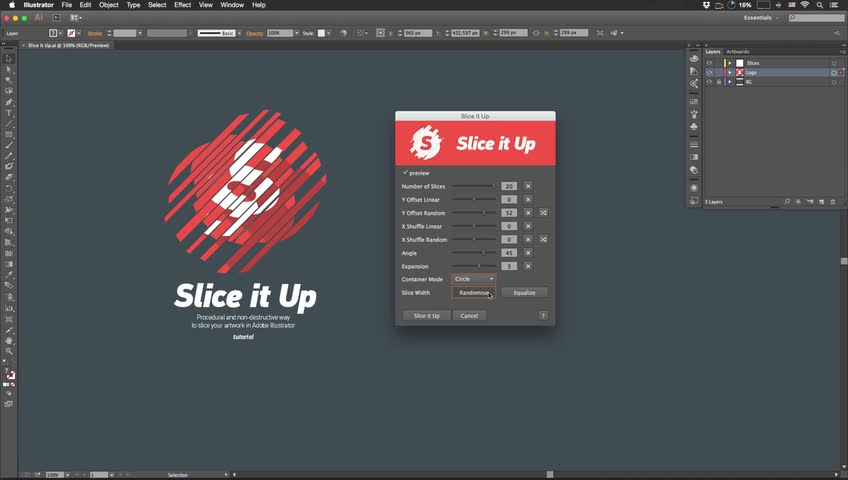Click the shuffle icon beside Y Offset Random
848x480 pixels.
tap(543, 213)
